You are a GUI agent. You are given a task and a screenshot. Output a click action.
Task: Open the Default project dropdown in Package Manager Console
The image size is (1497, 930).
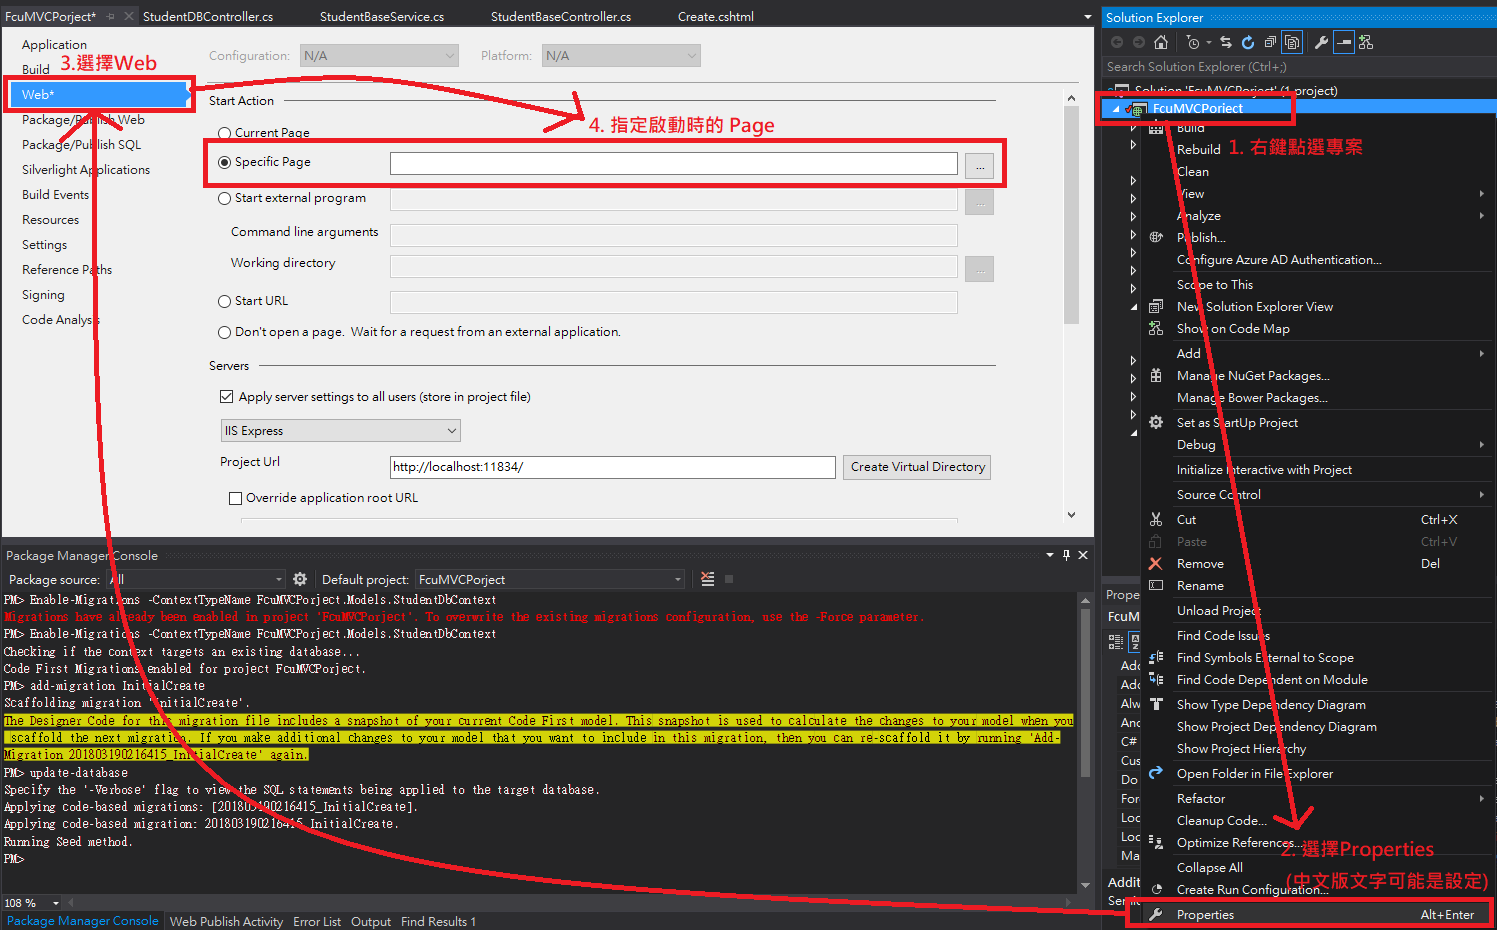550,579
